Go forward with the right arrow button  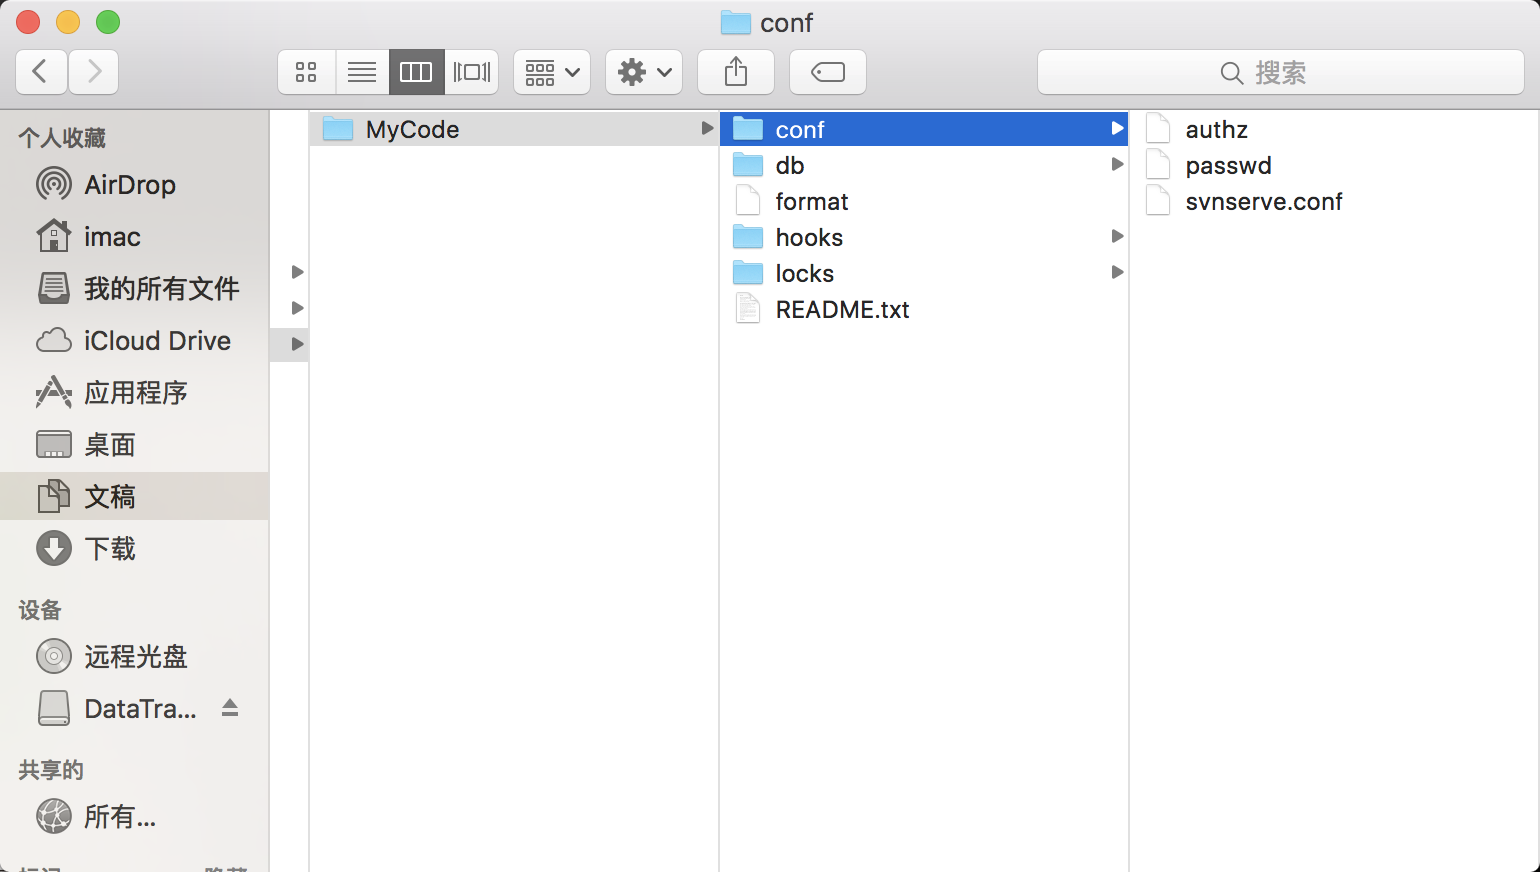tap(94, 72)
